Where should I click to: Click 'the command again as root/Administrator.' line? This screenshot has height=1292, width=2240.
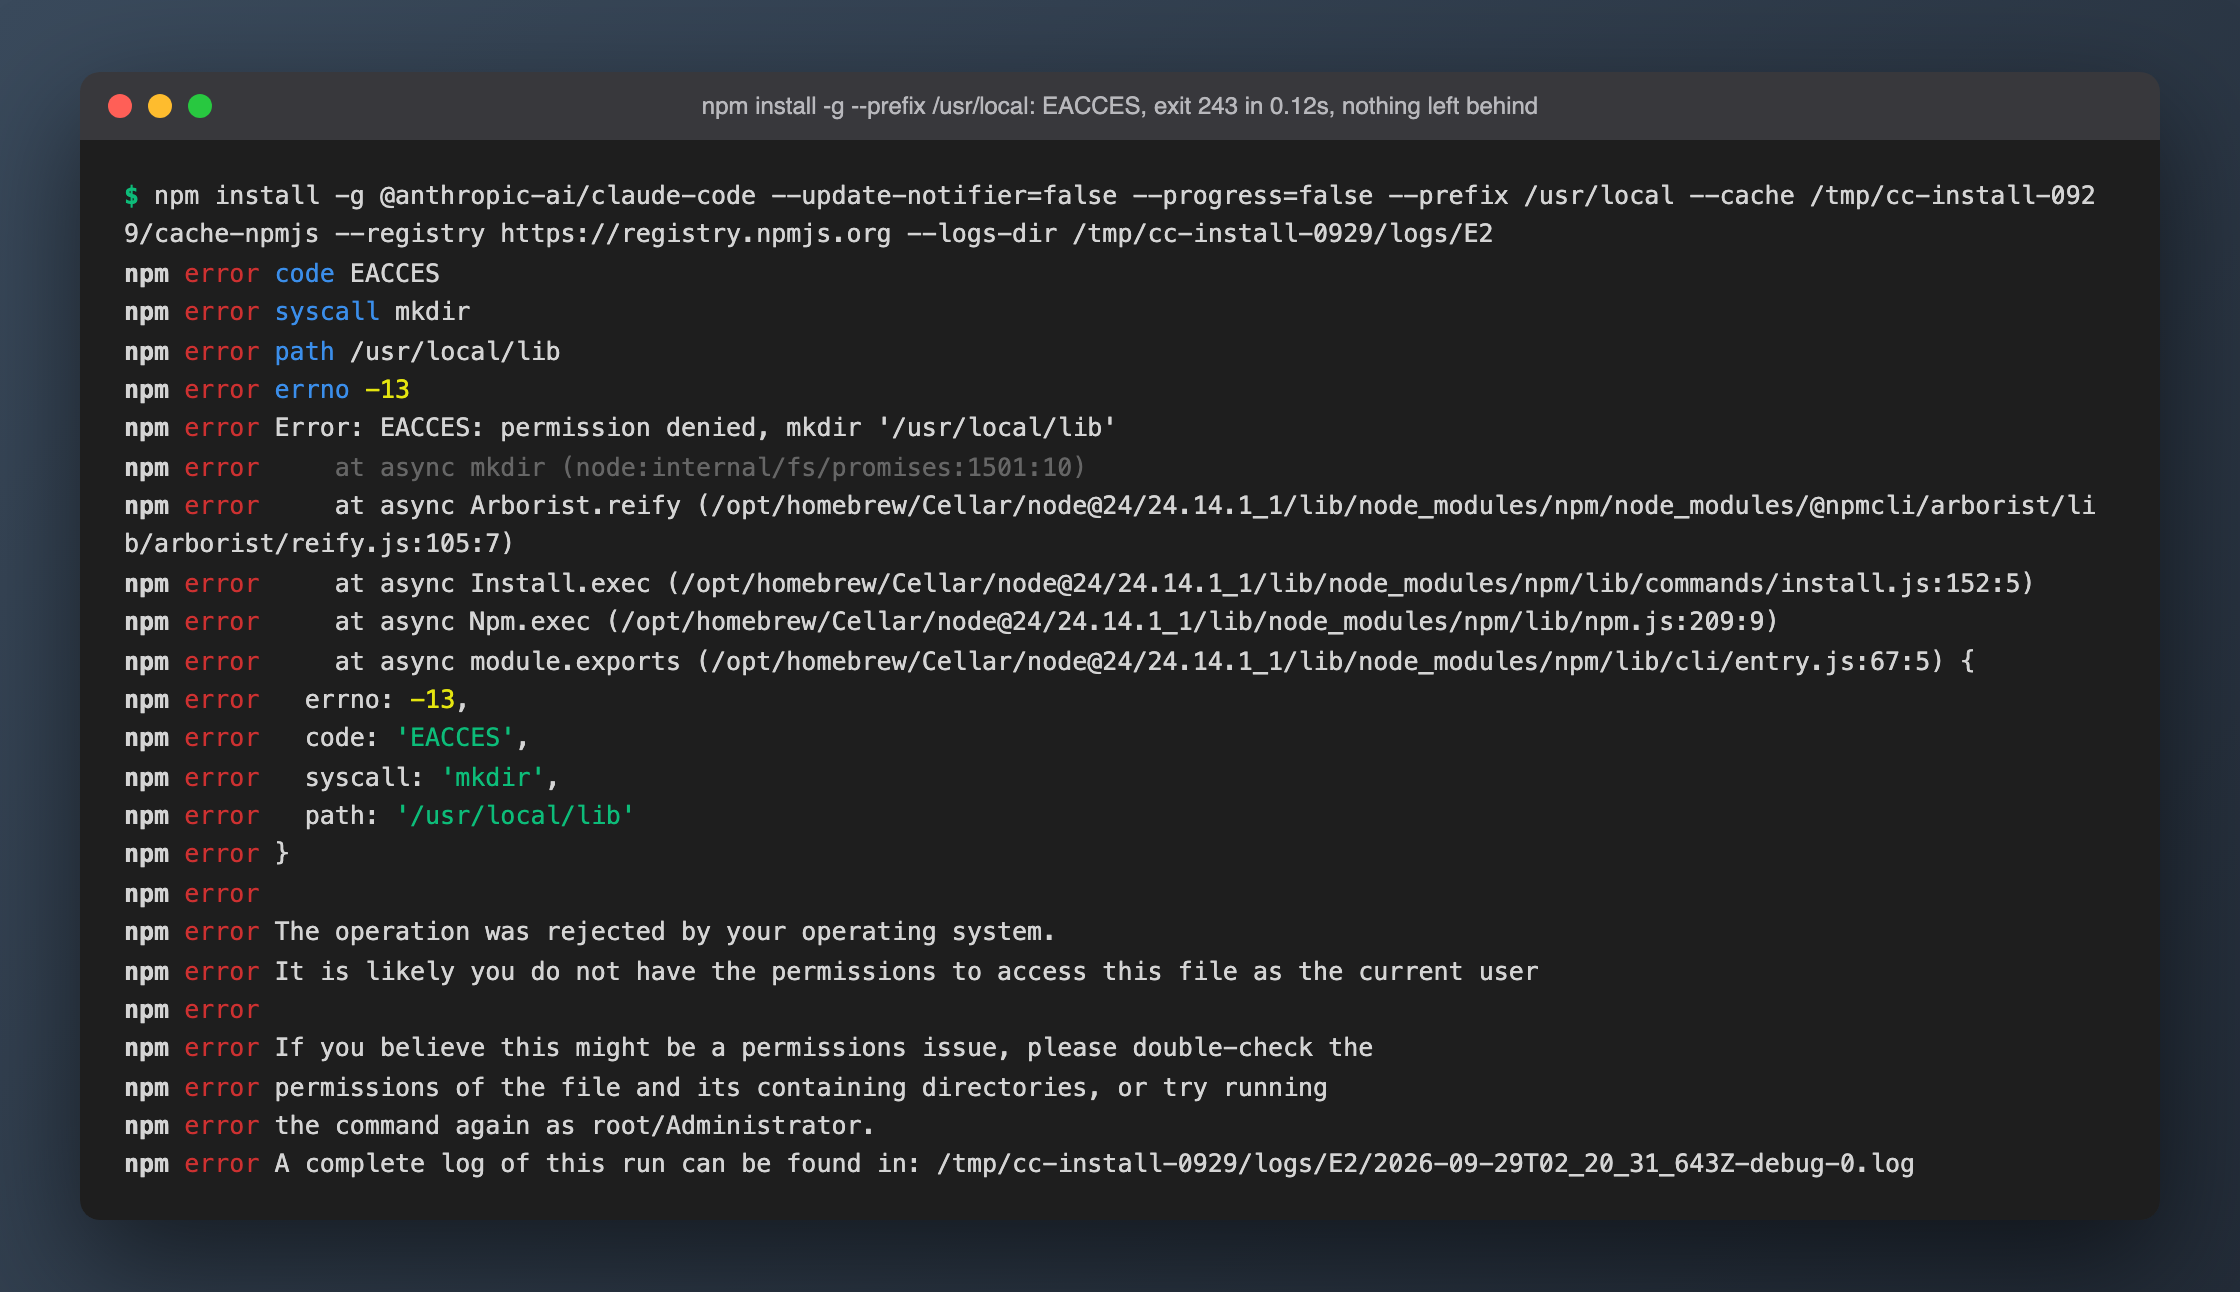[500, 1125]
